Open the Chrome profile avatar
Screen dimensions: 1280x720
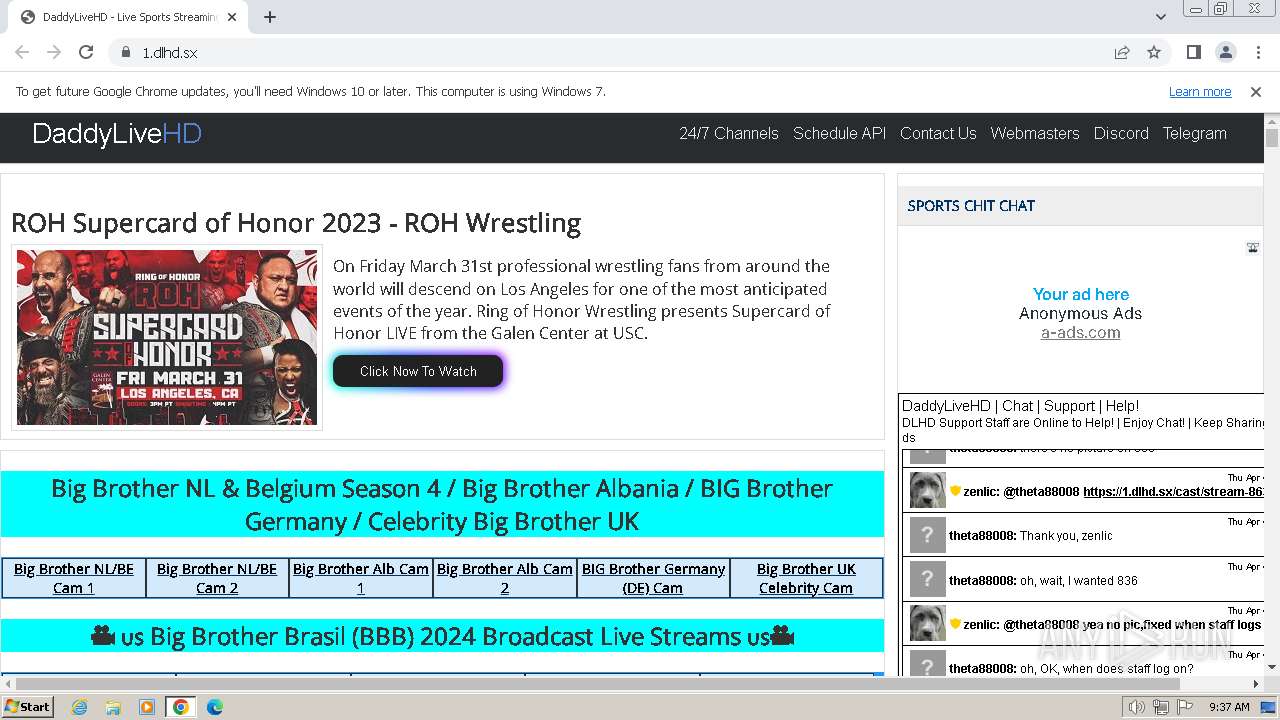pos(1226,52)
